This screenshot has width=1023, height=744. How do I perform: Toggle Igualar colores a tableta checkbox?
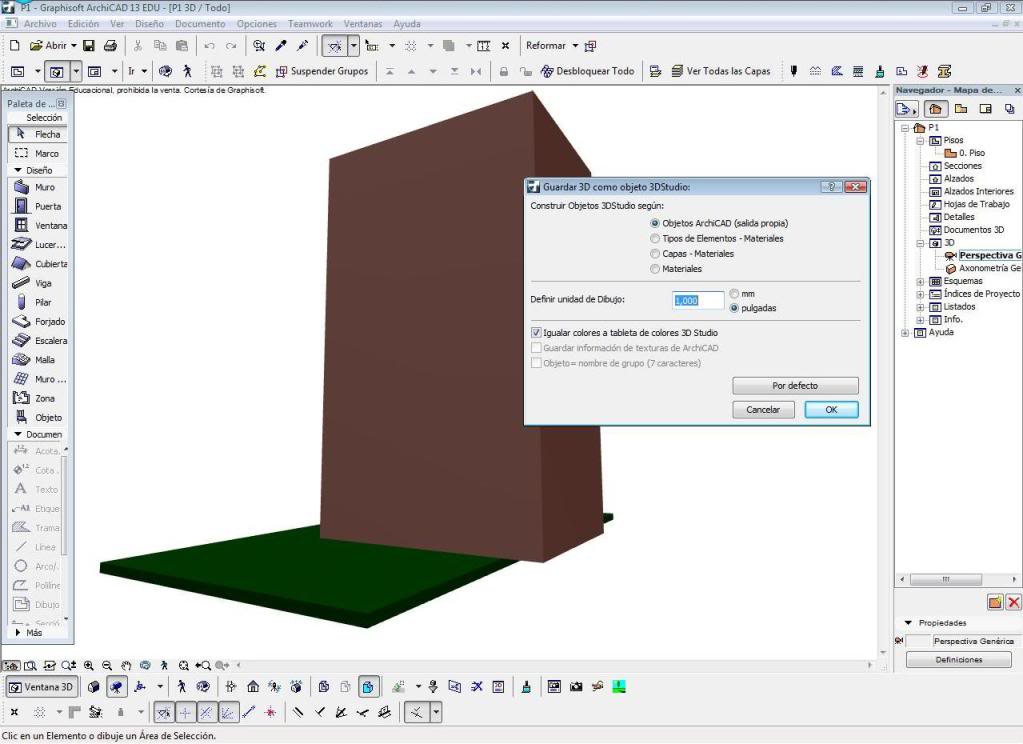[536, 333]
